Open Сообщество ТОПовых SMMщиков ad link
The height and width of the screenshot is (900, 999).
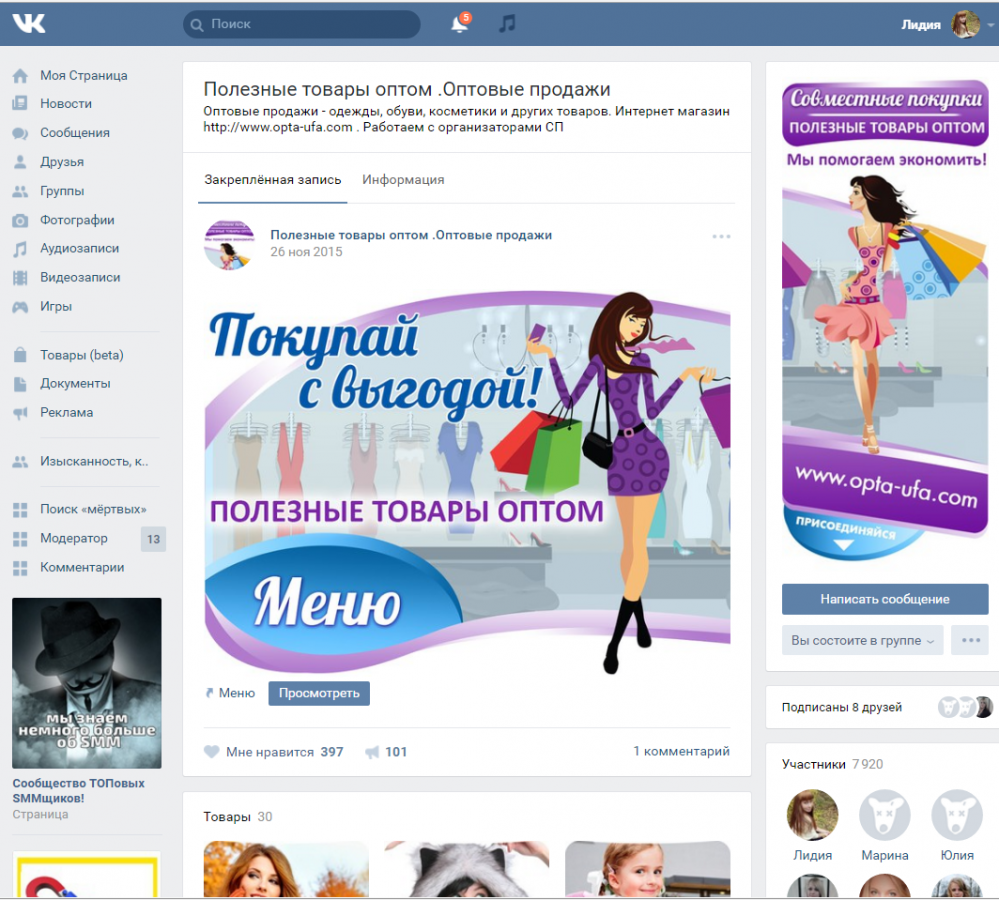point(78,790)
